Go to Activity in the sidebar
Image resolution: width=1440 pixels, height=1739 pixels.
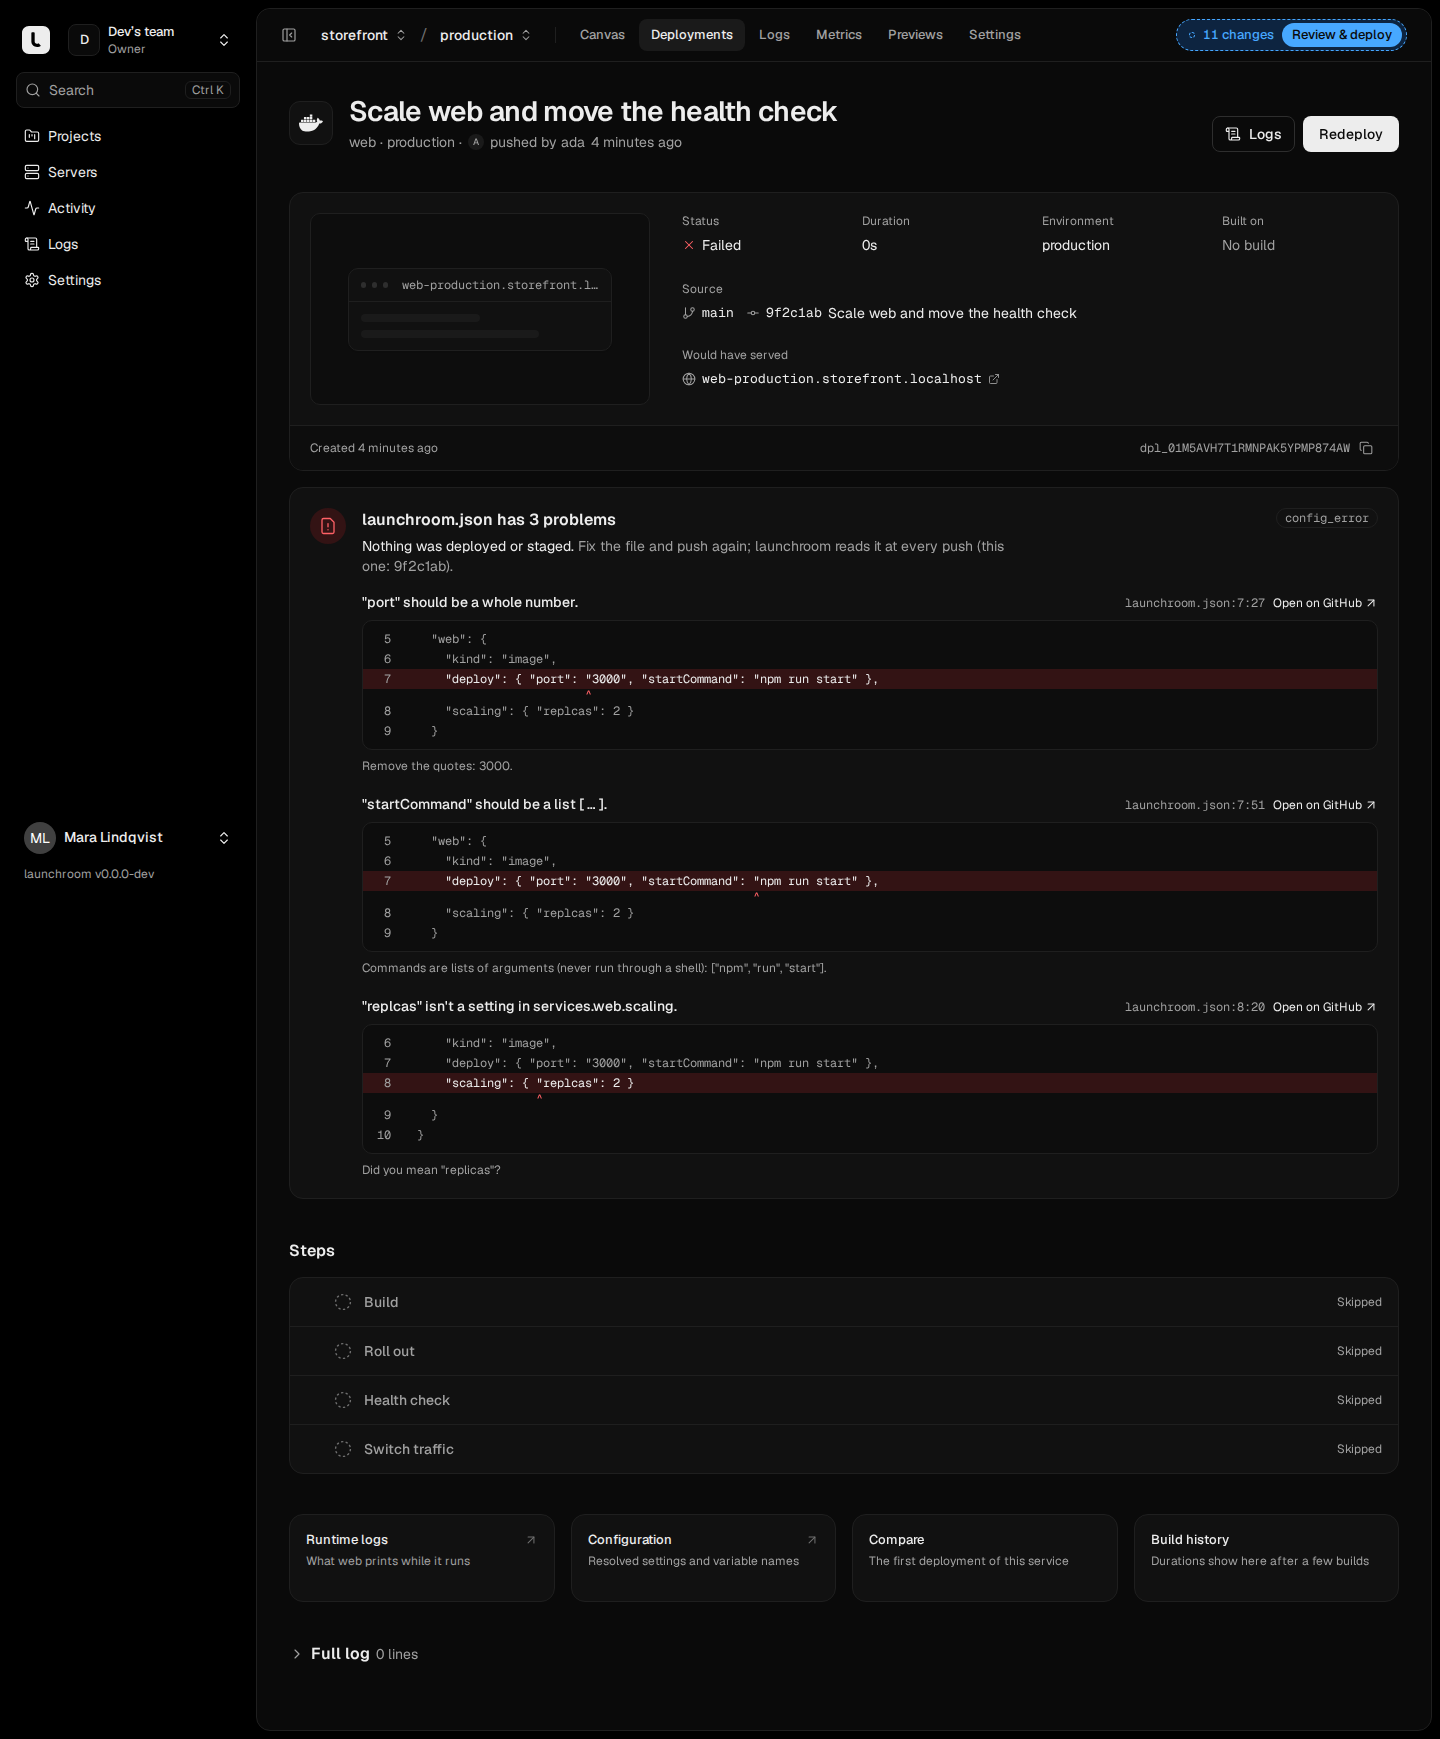[128, 208]
